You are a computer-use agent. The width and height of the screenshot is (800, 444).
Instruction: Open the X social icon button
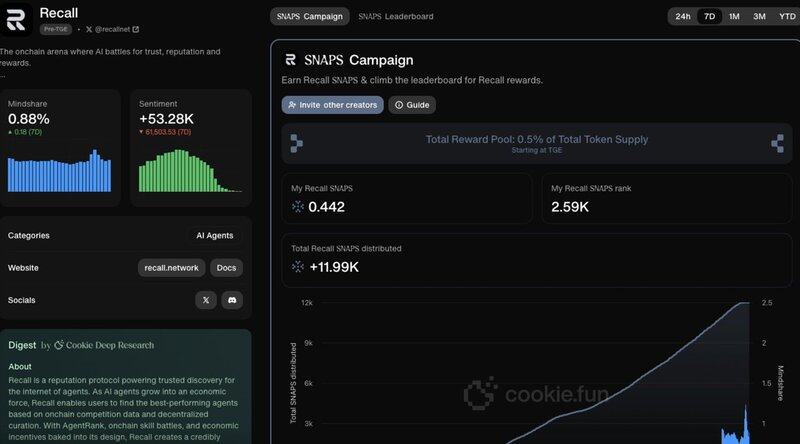[206, 300]
